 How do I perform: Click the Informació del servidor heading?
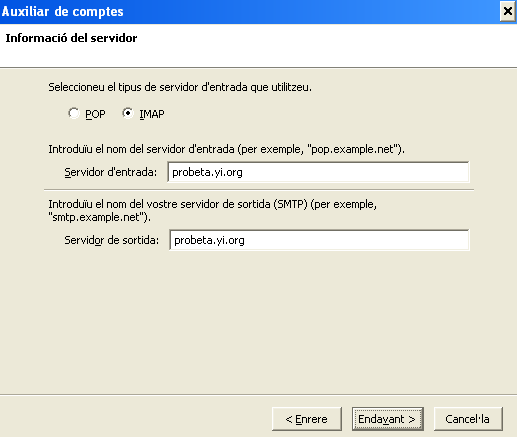click(71, 38)
